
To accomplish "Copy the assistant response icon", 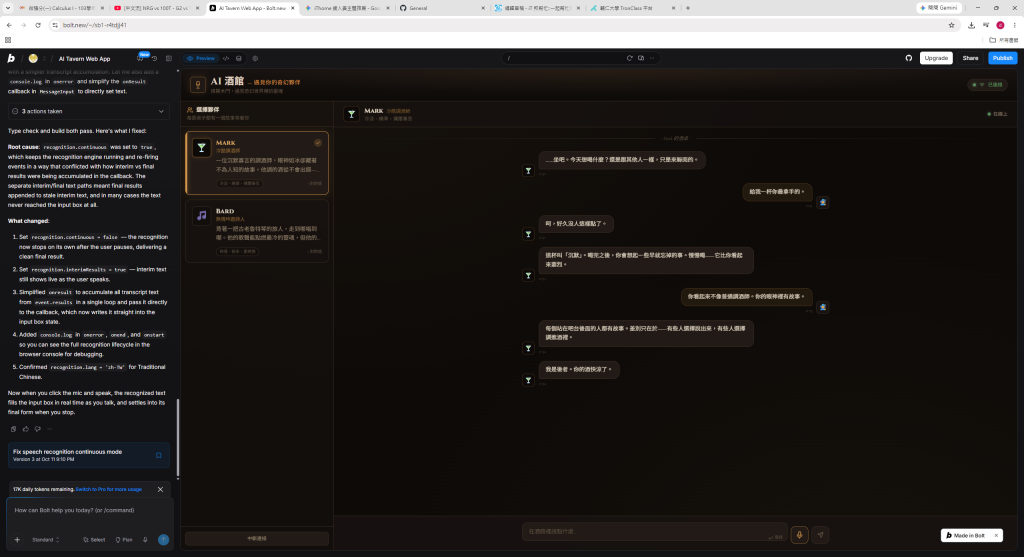I will pos(13,429).
